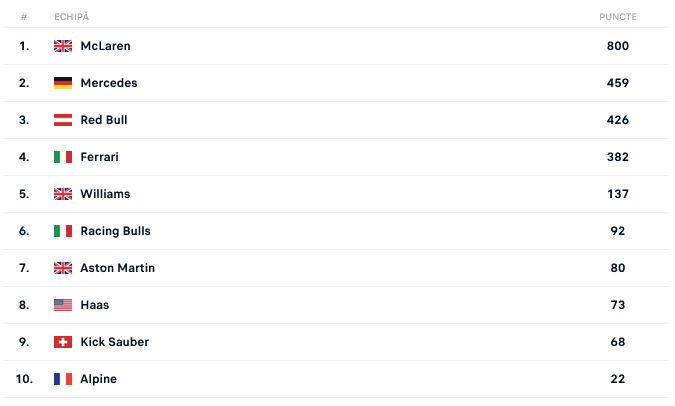Viewport: 675px width, 406px height.
Task: Open the Aston Martin team link
Action: pyautogui.click(x=117, y=268)
